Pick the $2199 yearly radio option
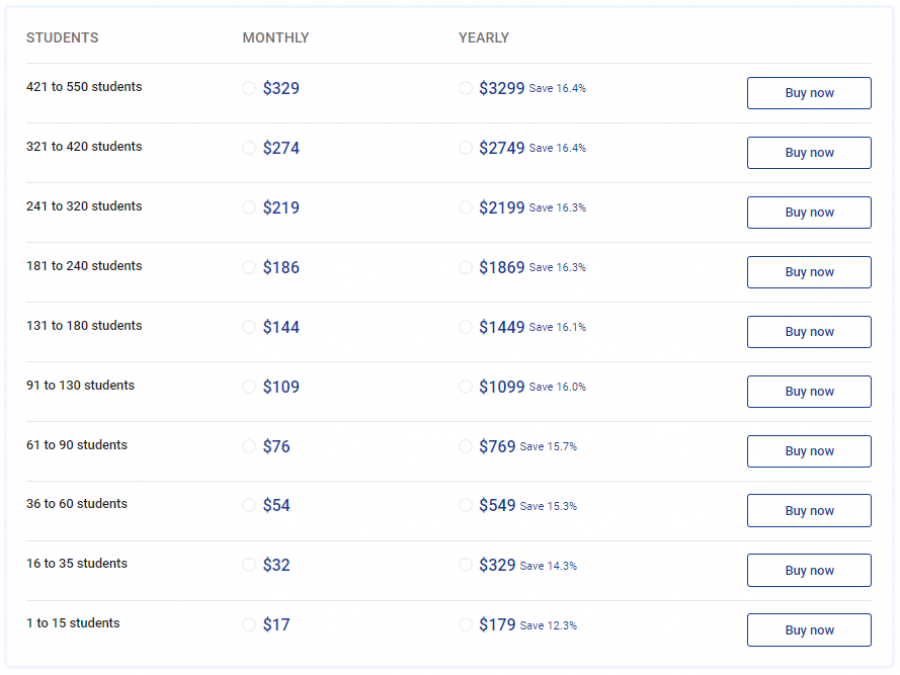 465,208
